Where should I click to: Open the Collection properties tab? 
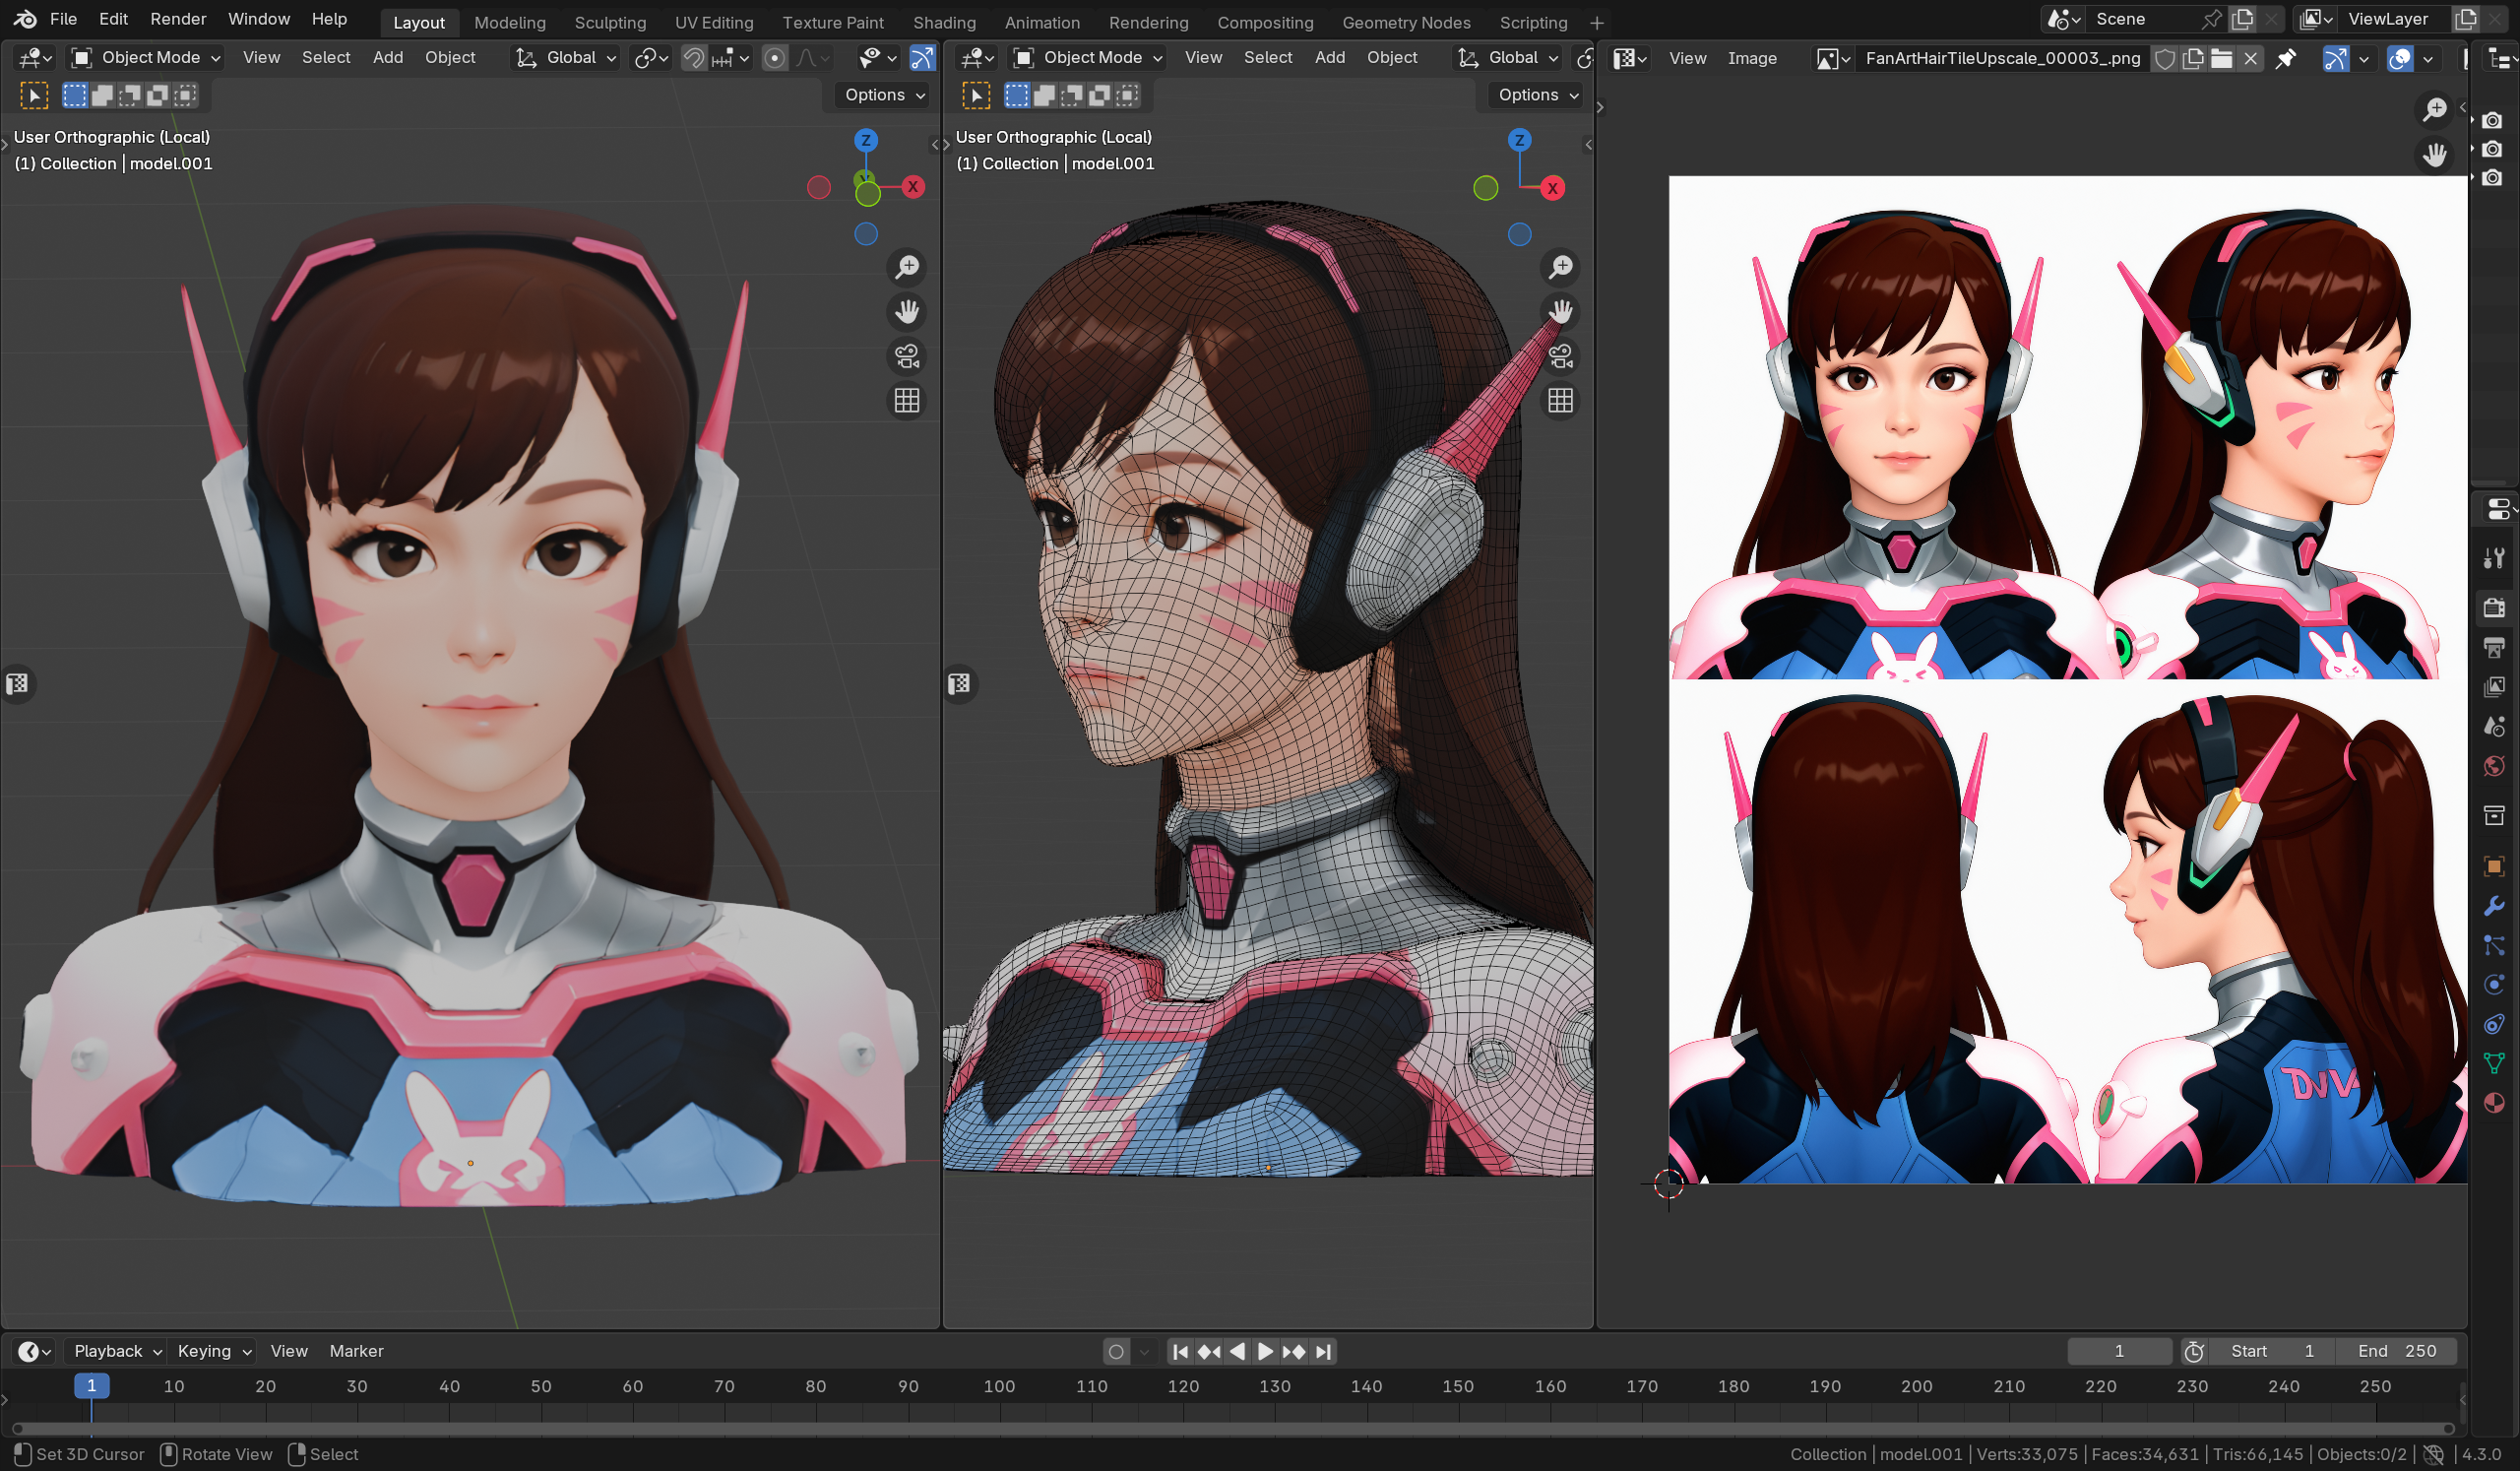(x=2494, y=815)
